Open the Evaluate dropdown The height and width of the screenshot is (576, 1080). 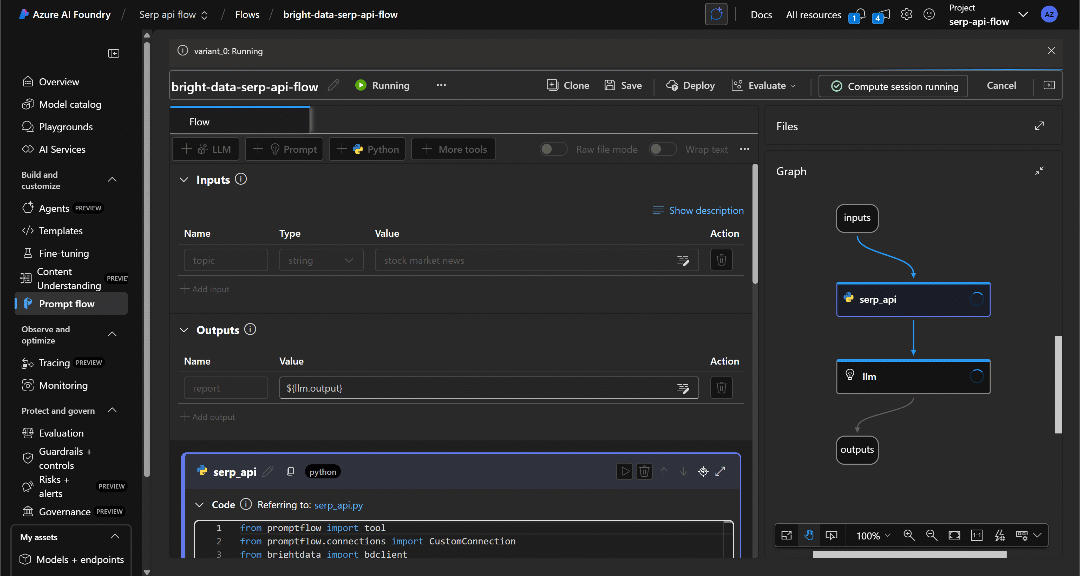pyautogui.click(x=765, y=86)
